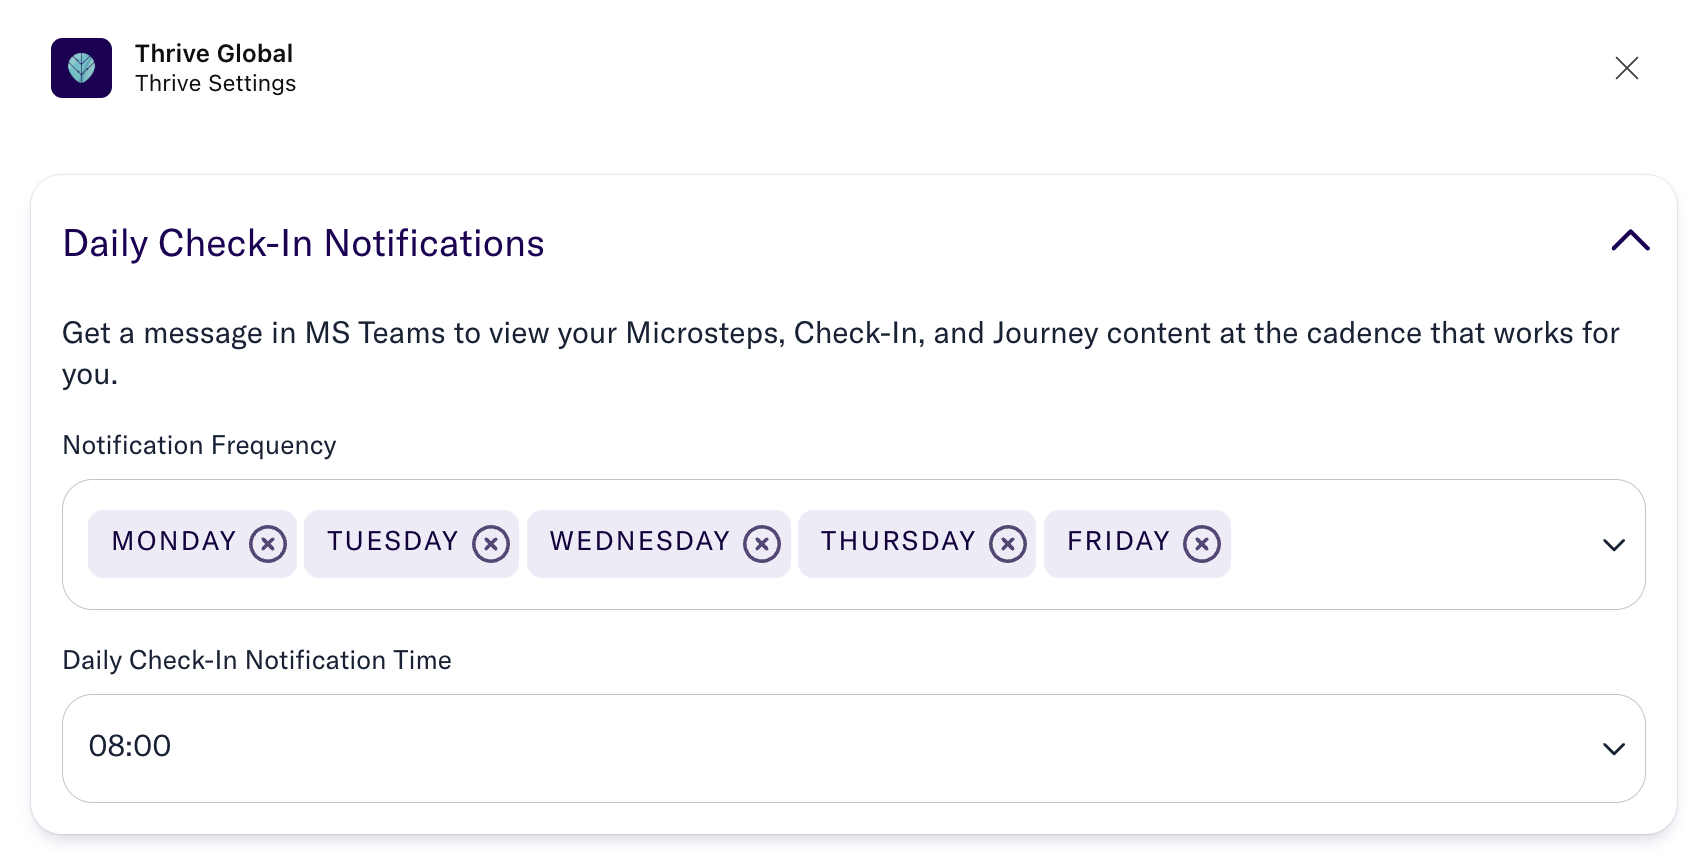Click the THURSDAY chip label
Viewport: 1702px width, 858px height.
click(898, 542)
